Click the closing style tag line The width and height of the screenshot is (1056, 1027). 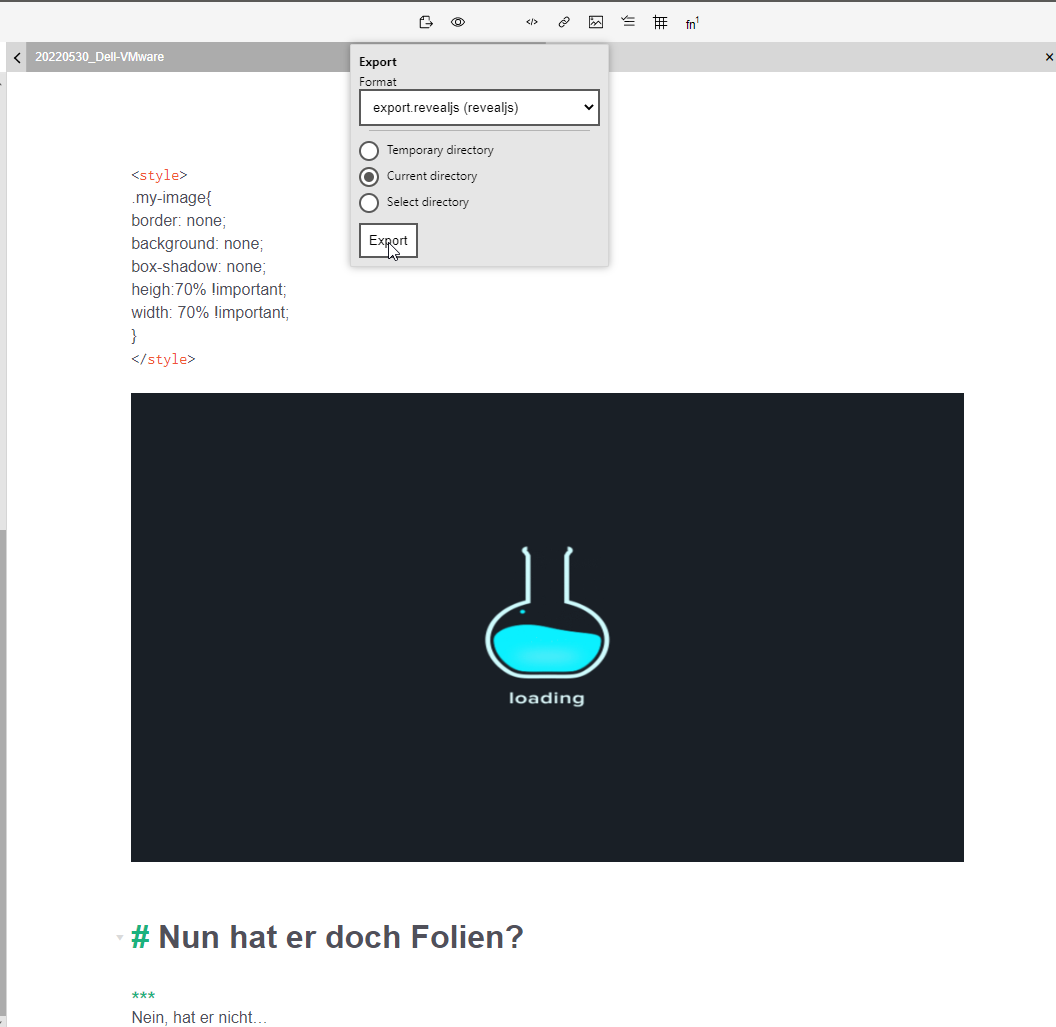(164, 359)
